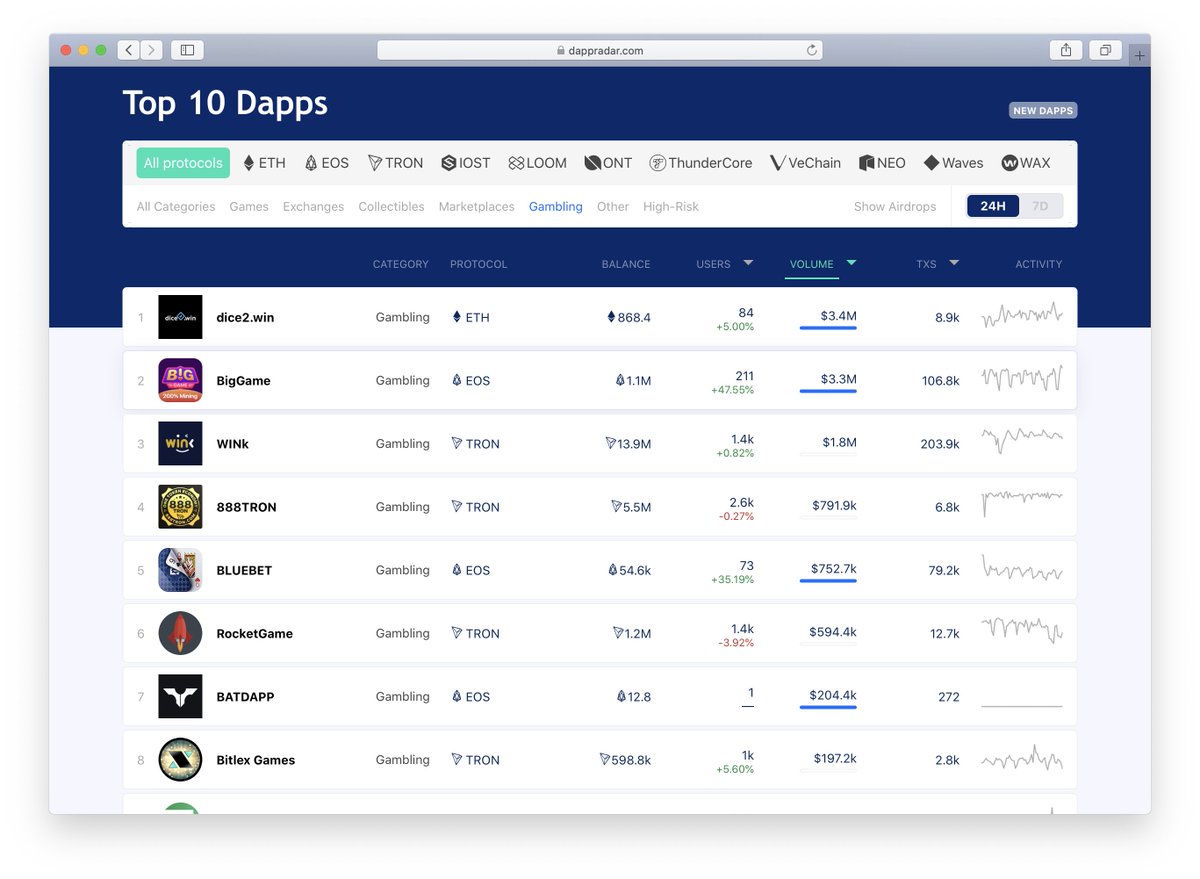Screen dimensions: 1200x879
Task: Open the WINk dapp logo
Action: (x=180, y=443)
